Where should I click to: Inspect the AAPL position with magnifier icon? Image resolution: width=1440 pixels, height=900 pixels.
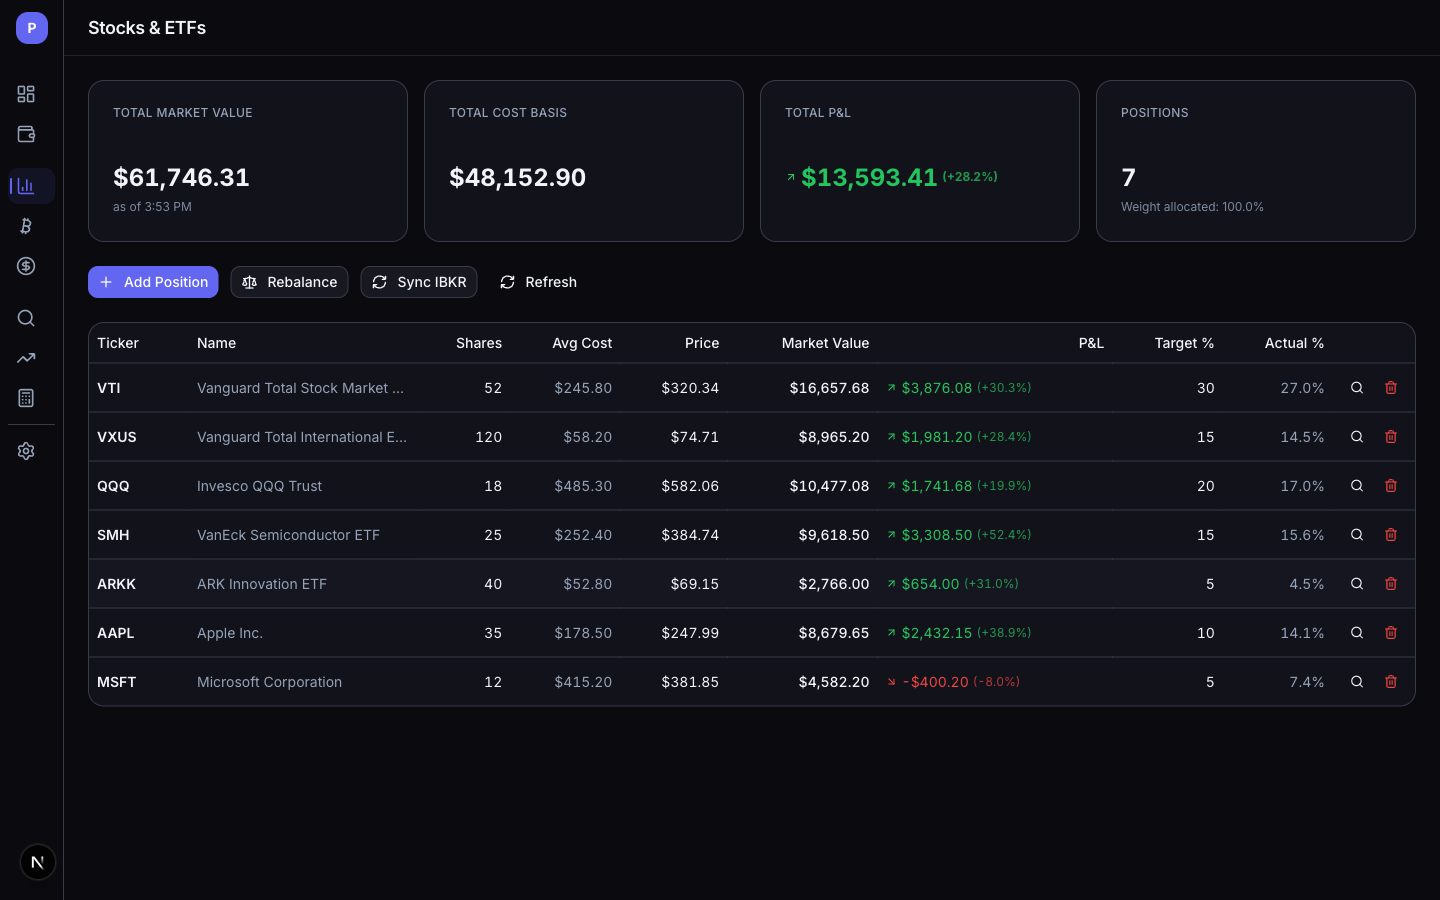(x=1357, y=633)
